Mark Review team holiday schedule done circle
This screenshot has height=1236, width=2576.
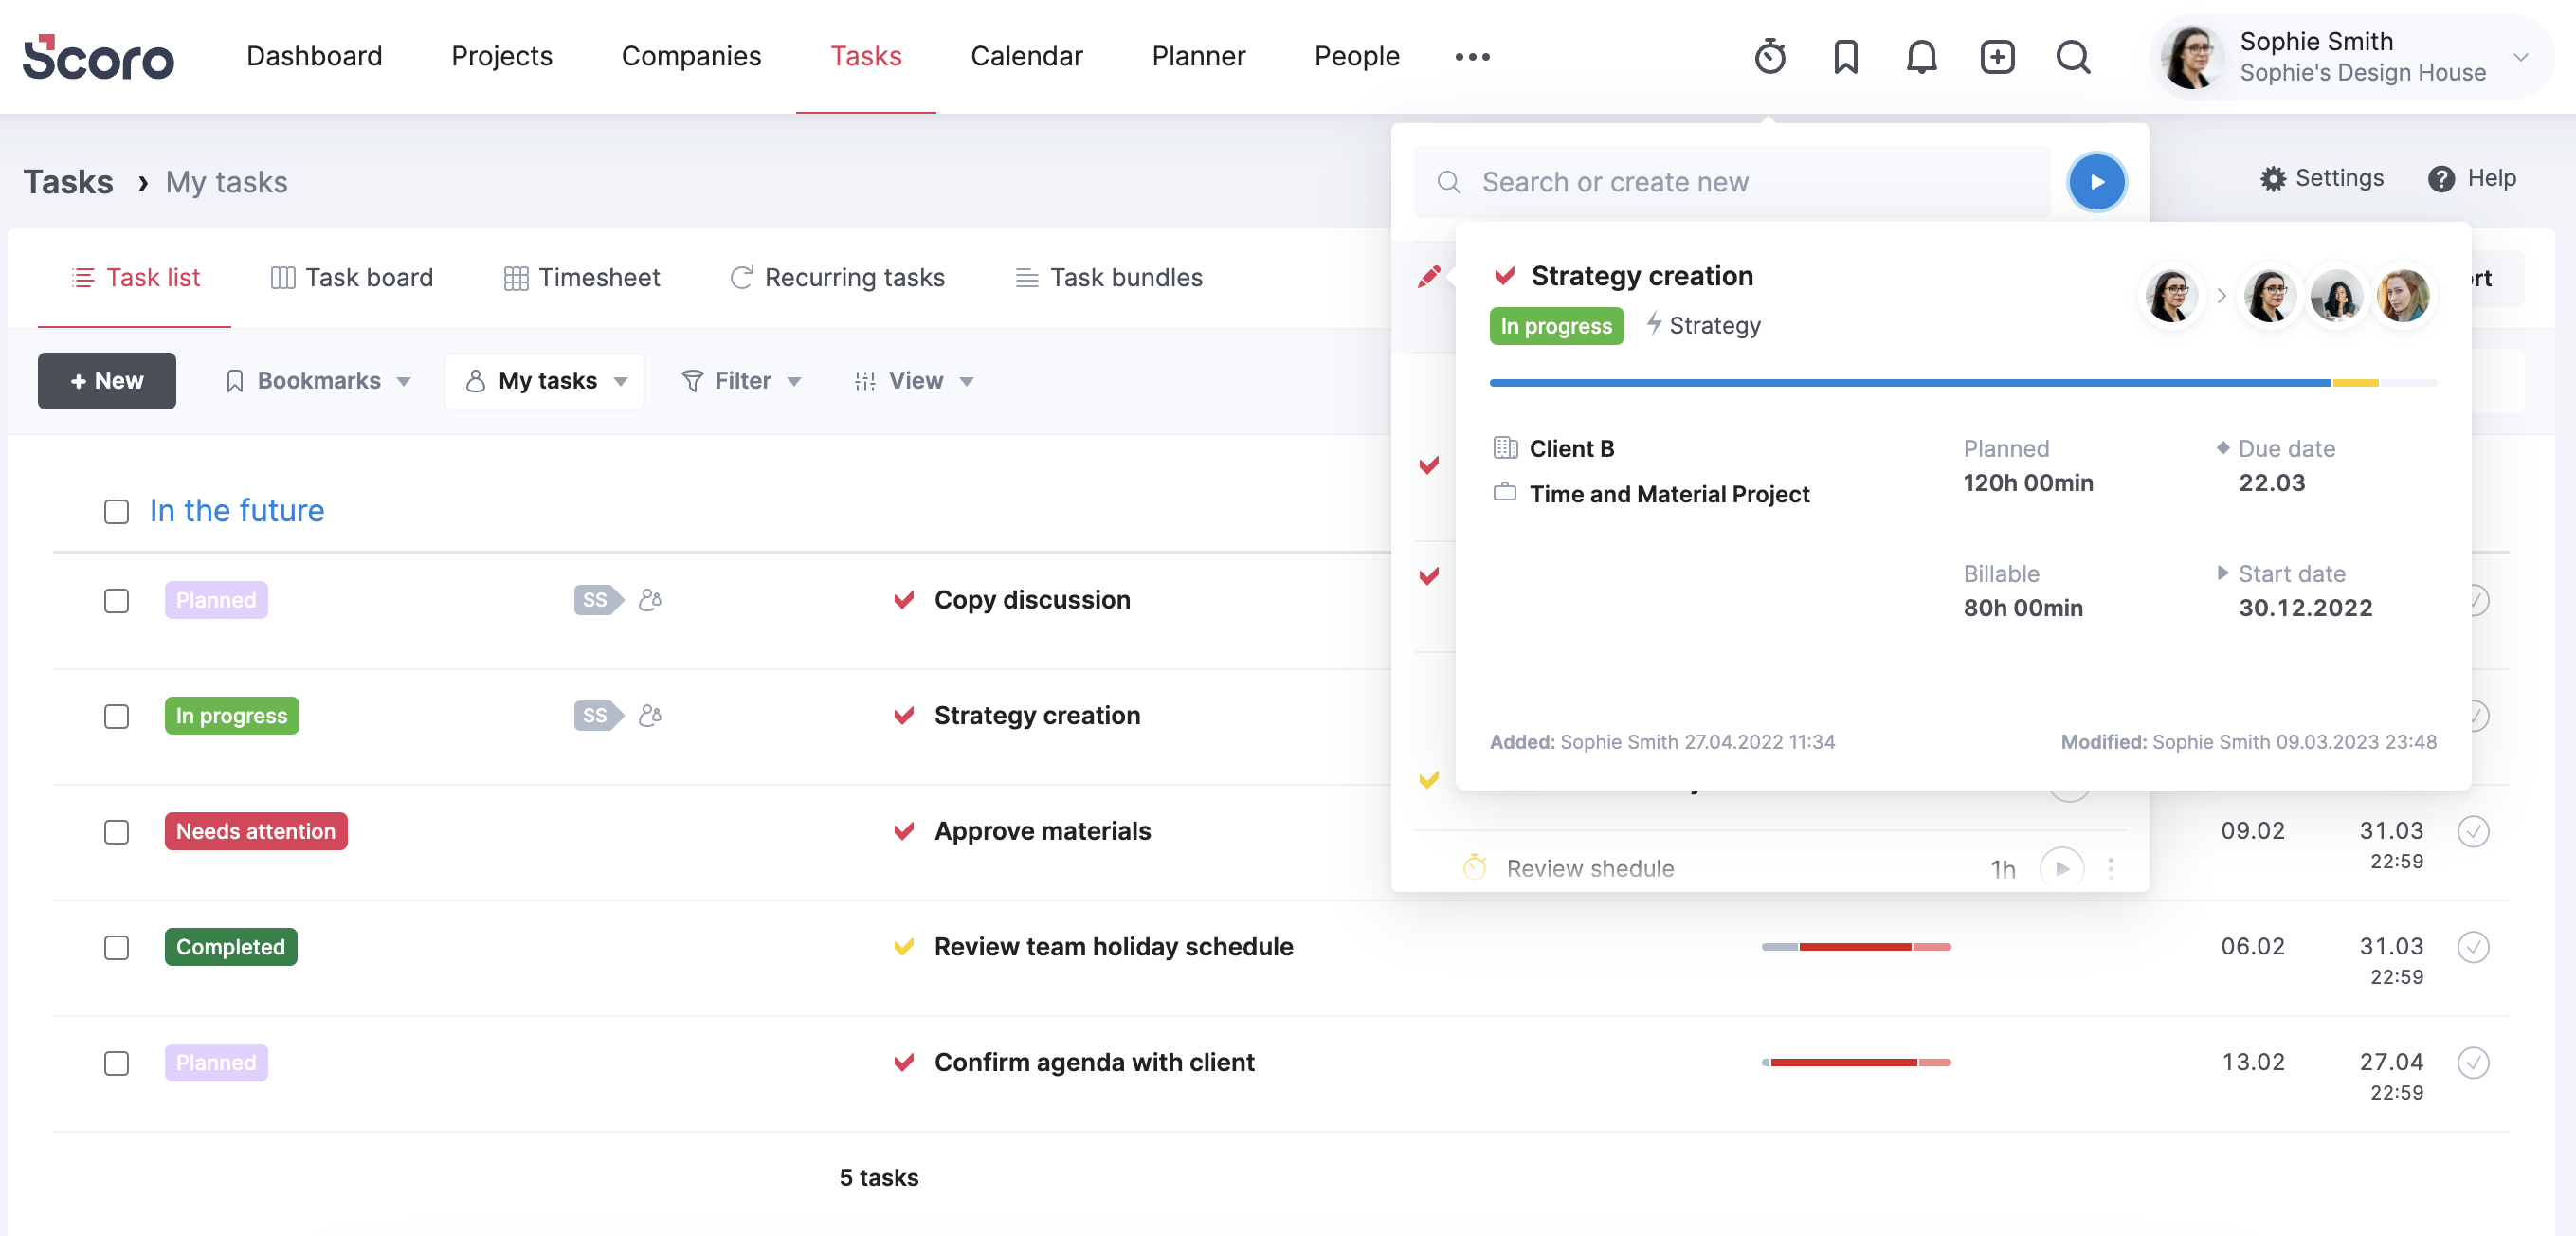coord(2472,947)
